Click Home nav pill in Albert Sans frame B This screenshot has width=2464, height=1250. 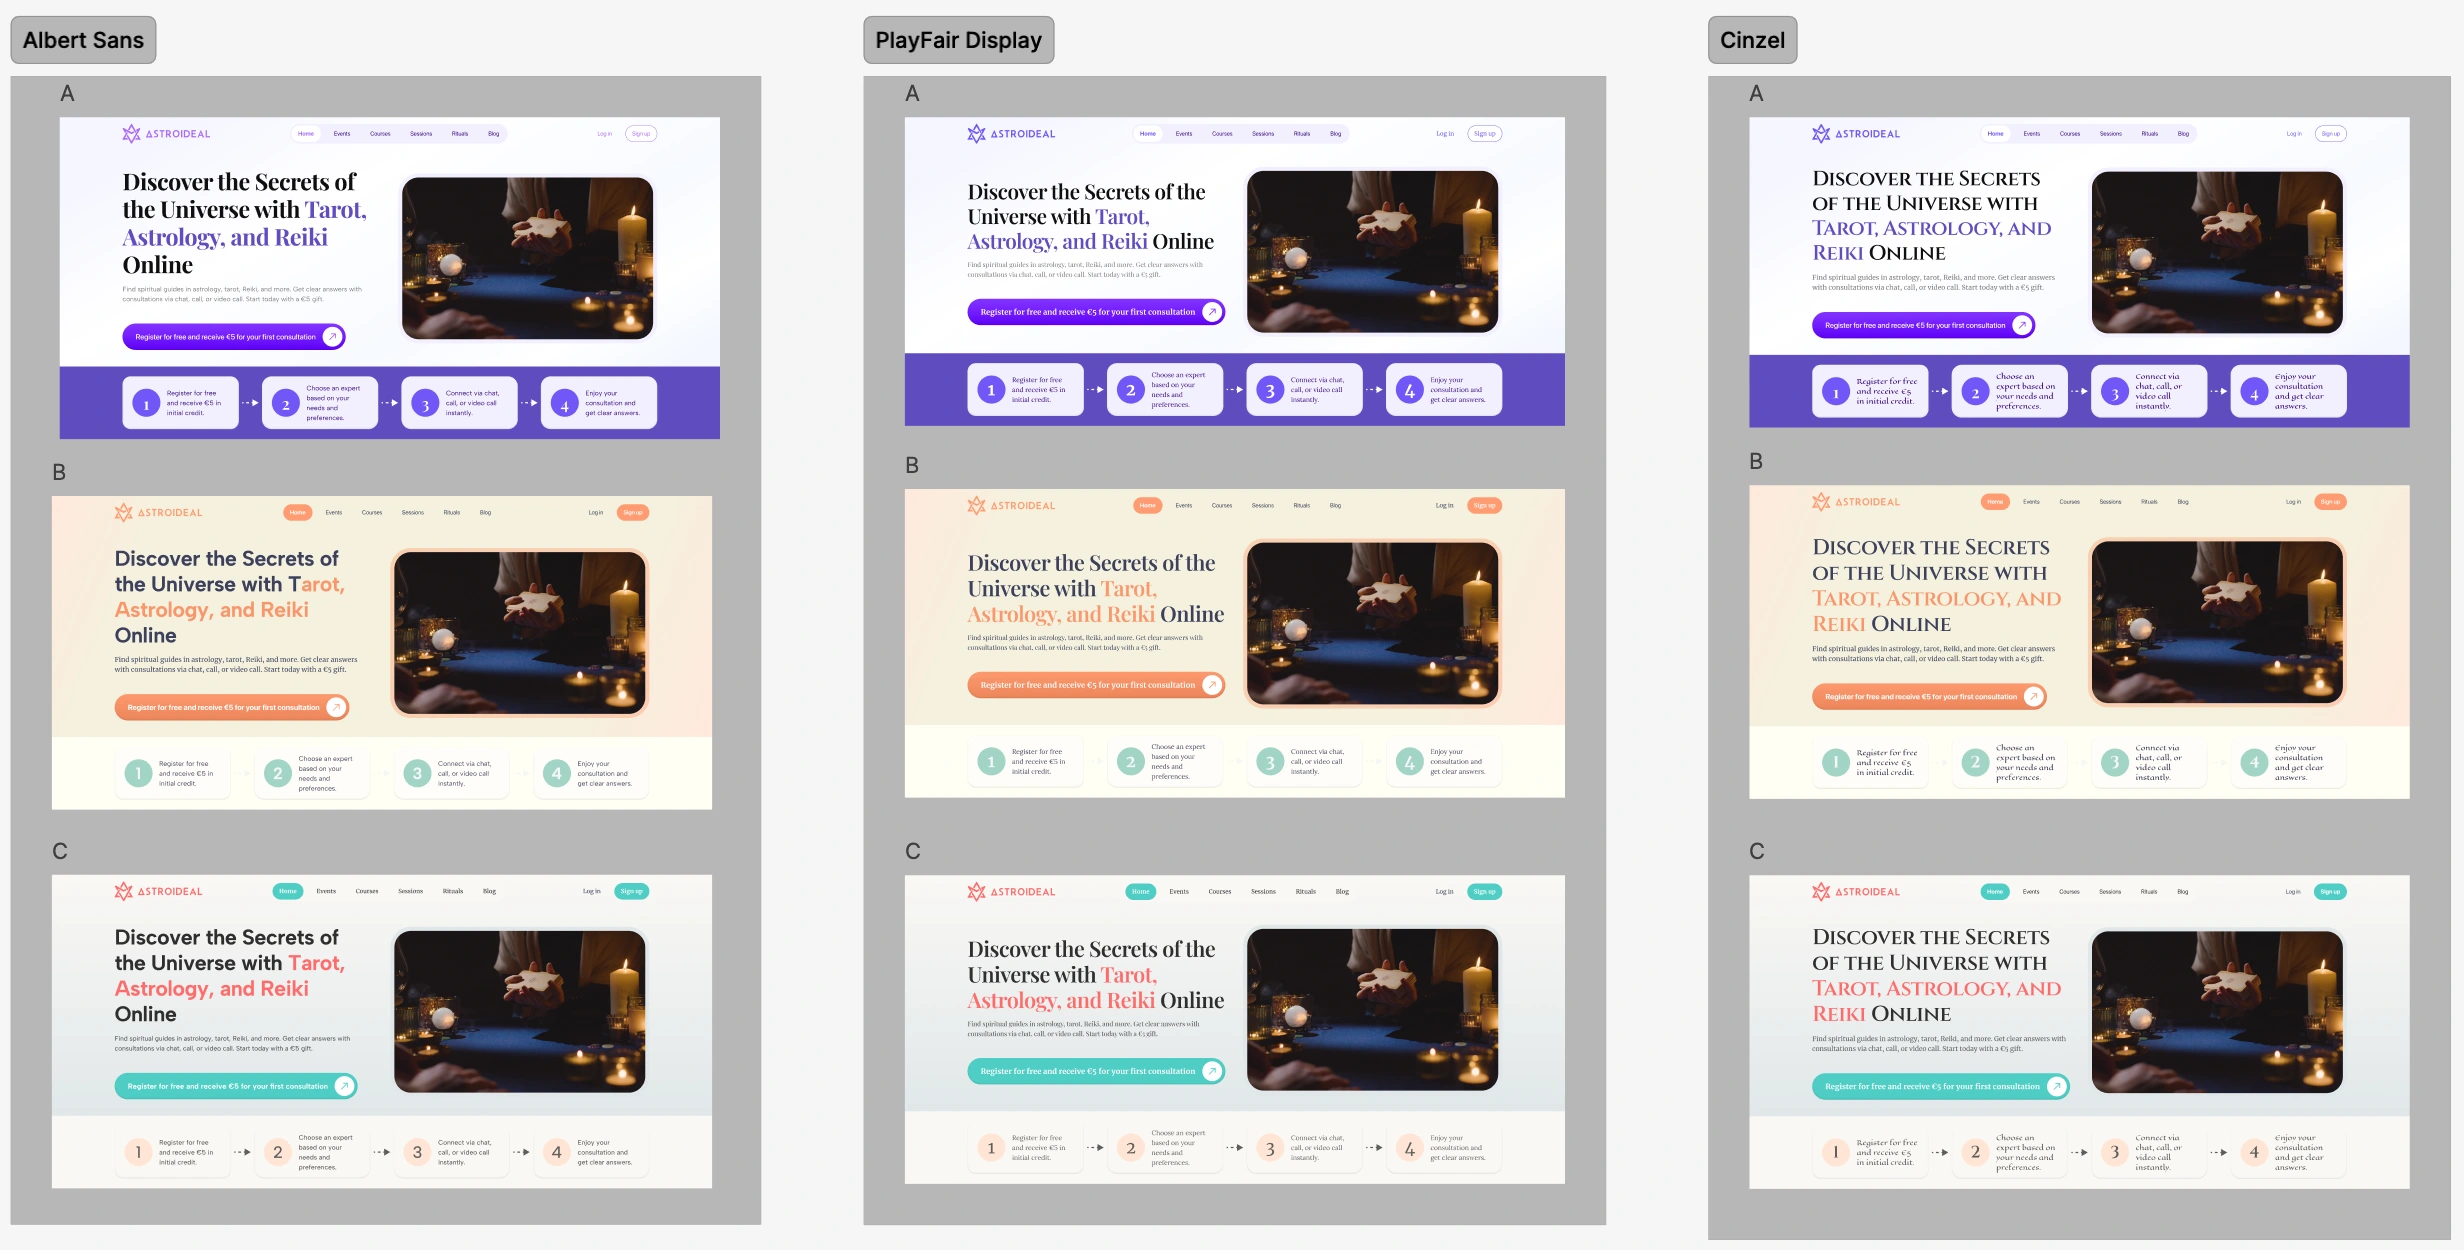(298, 512)
